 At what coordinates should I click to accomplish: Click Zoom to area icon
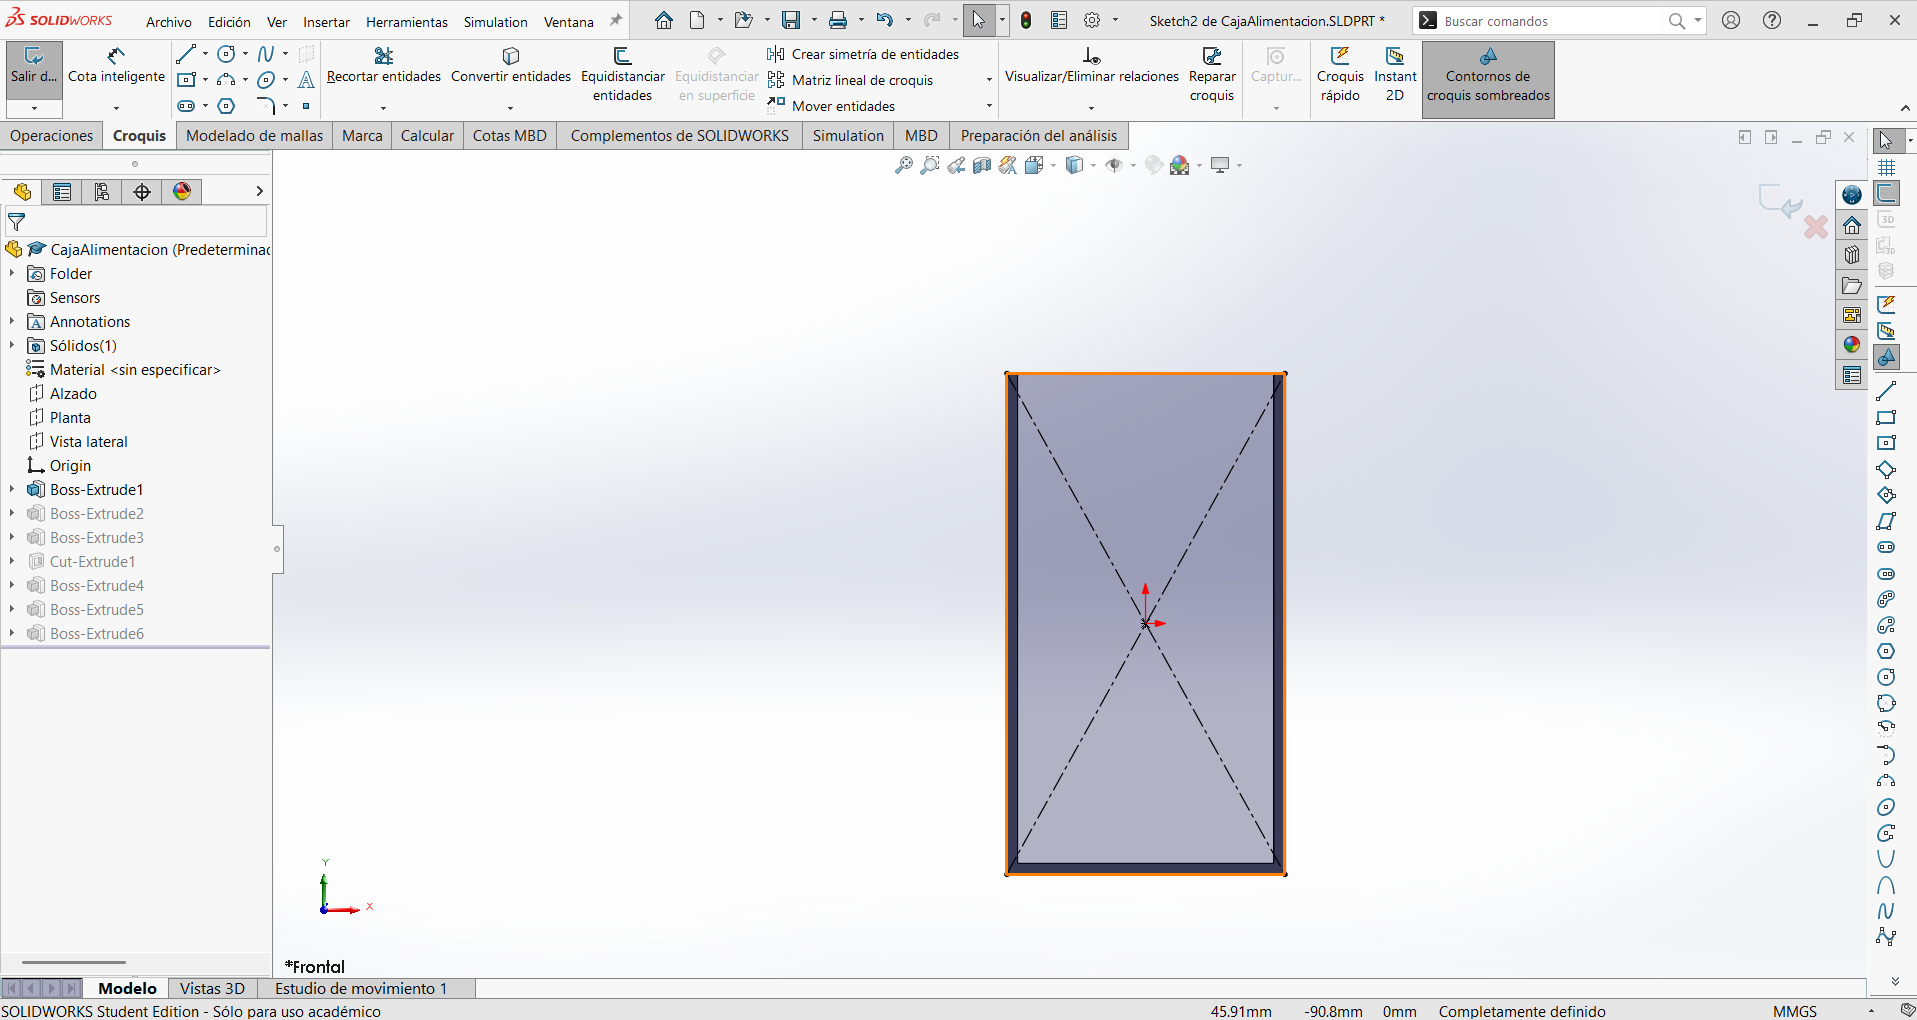coord(930,165)
